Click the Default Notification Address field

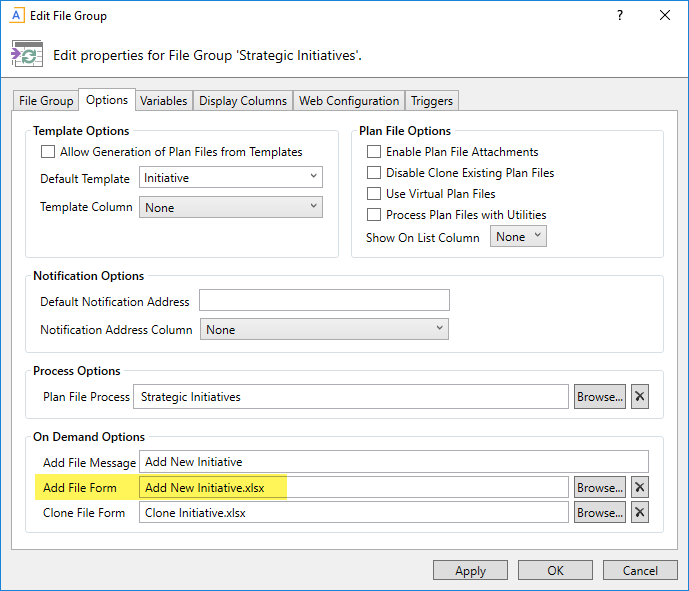click(324, 301)
